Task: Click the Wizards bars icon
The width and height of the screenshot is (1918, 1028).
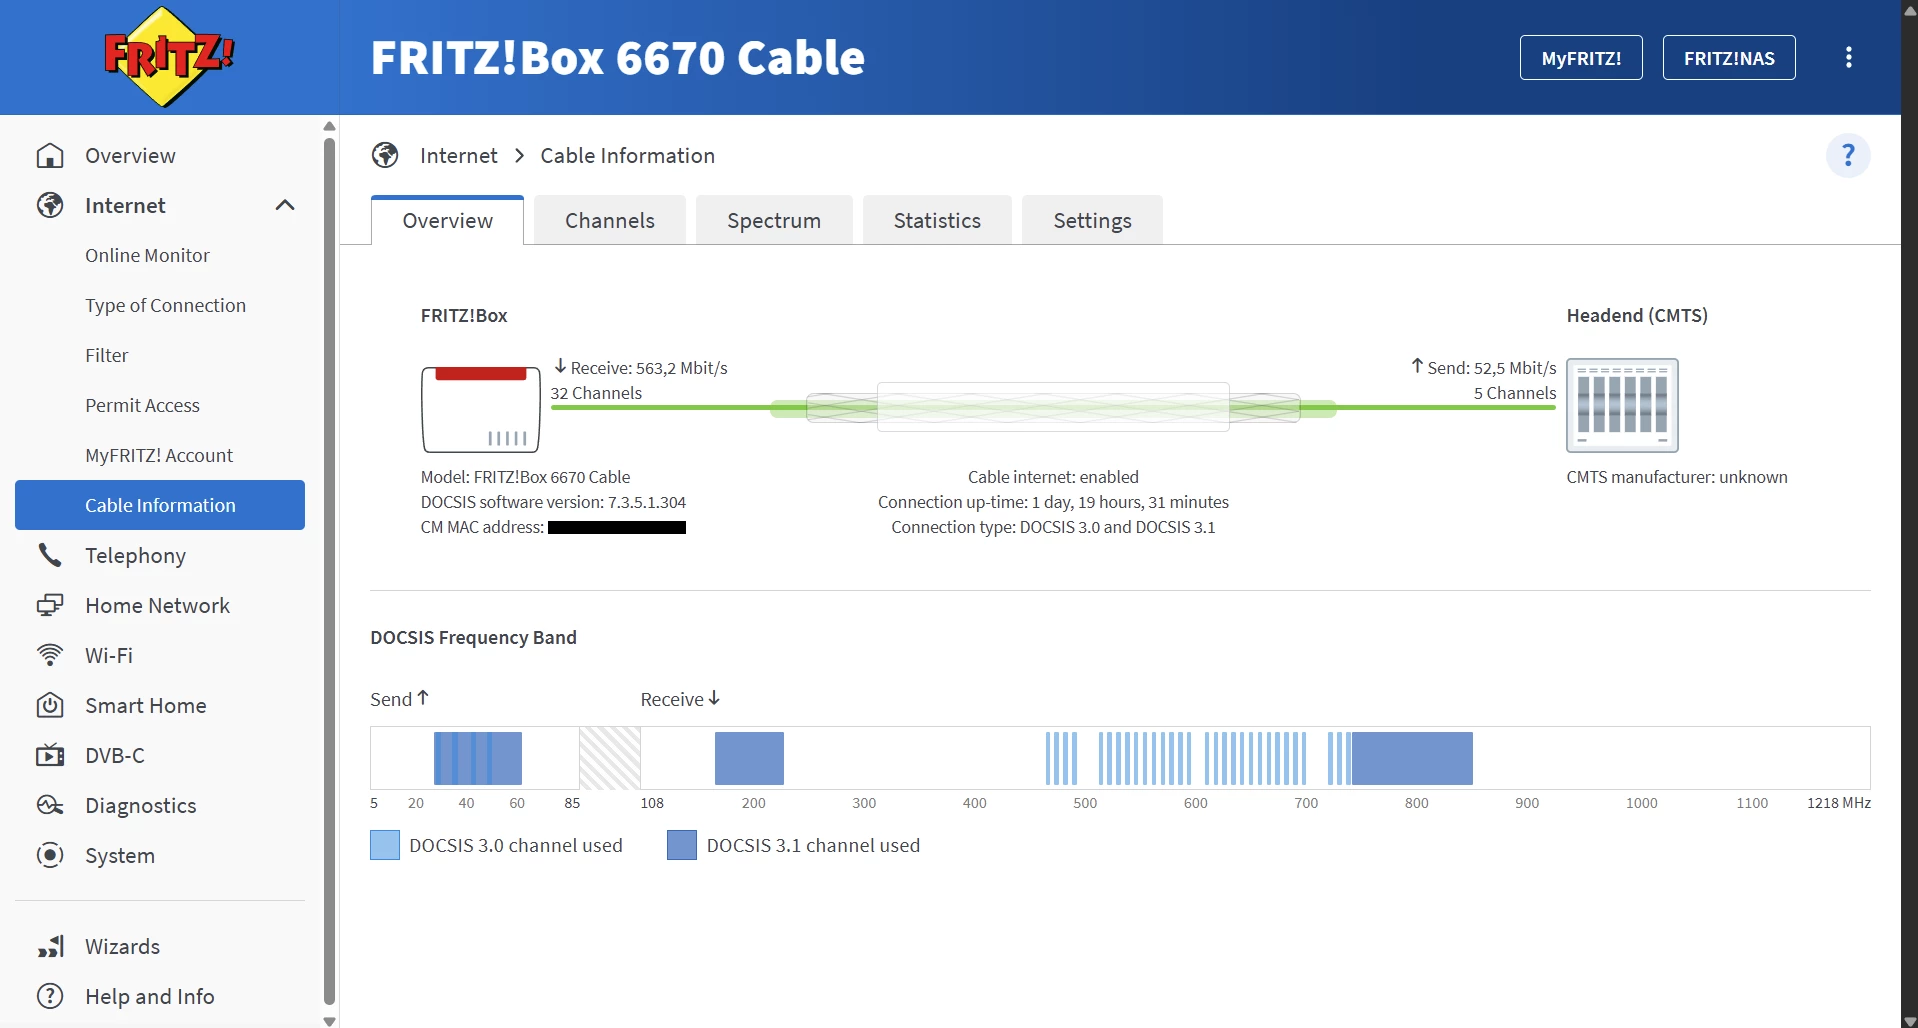Action: click(x=50, y=946)
